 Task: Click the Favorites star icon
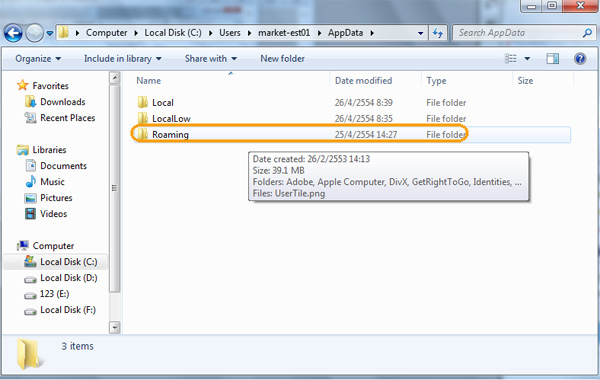23,85
